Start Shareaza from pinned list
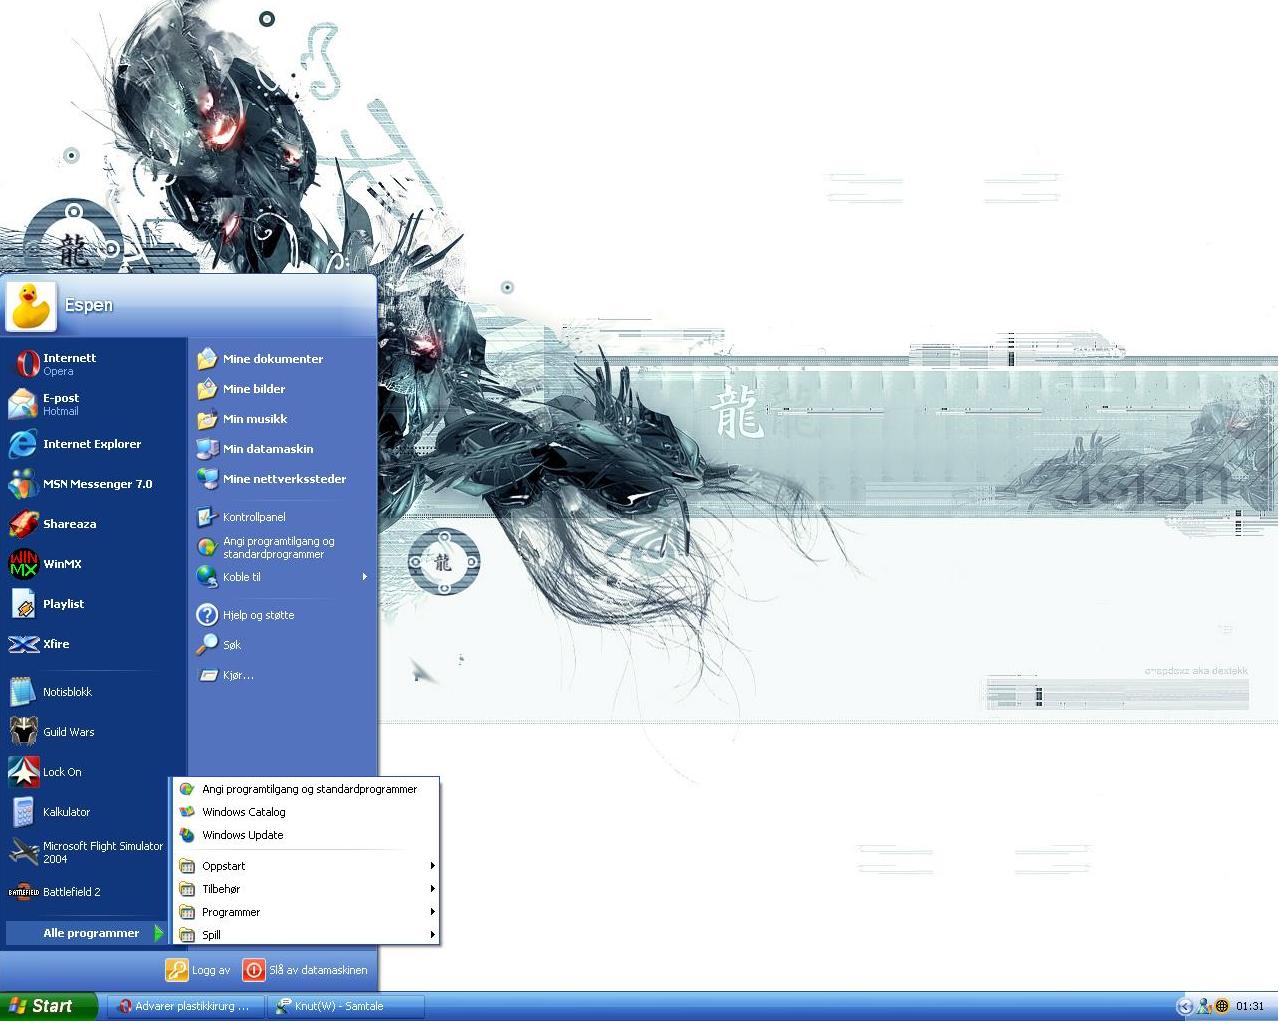This screenshot has height=1028, width=1279. (x=94, y=524)
